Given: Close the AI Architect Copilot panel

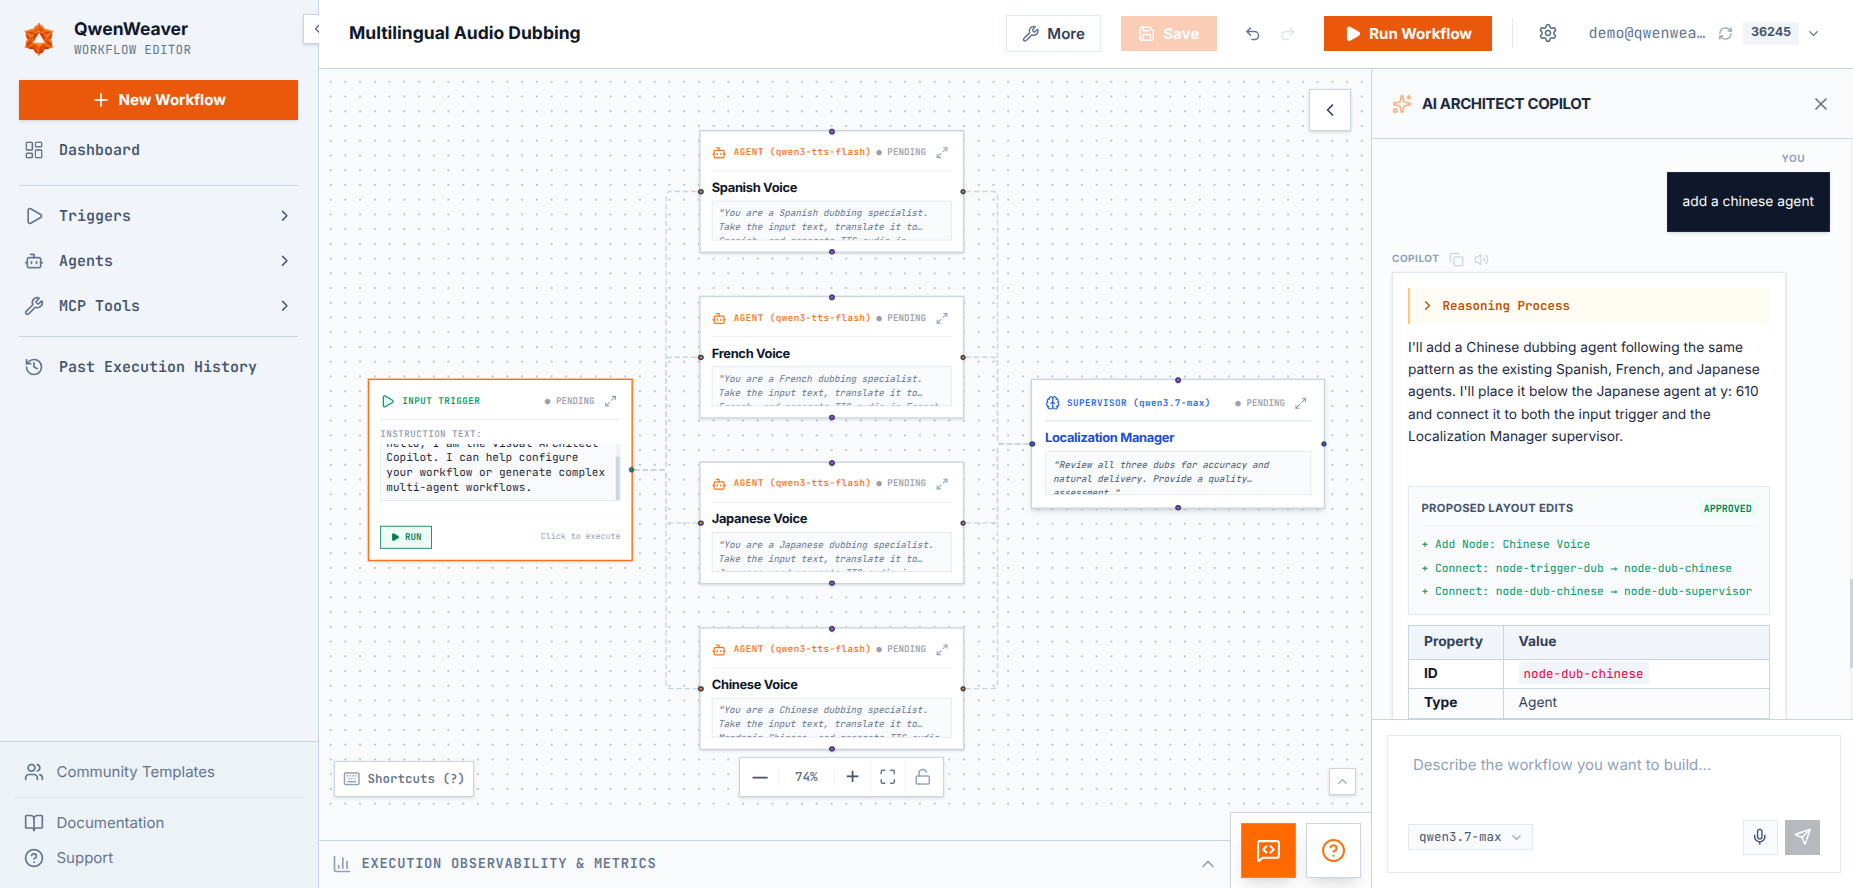Looking at the screenshot, I should 1821,104.
